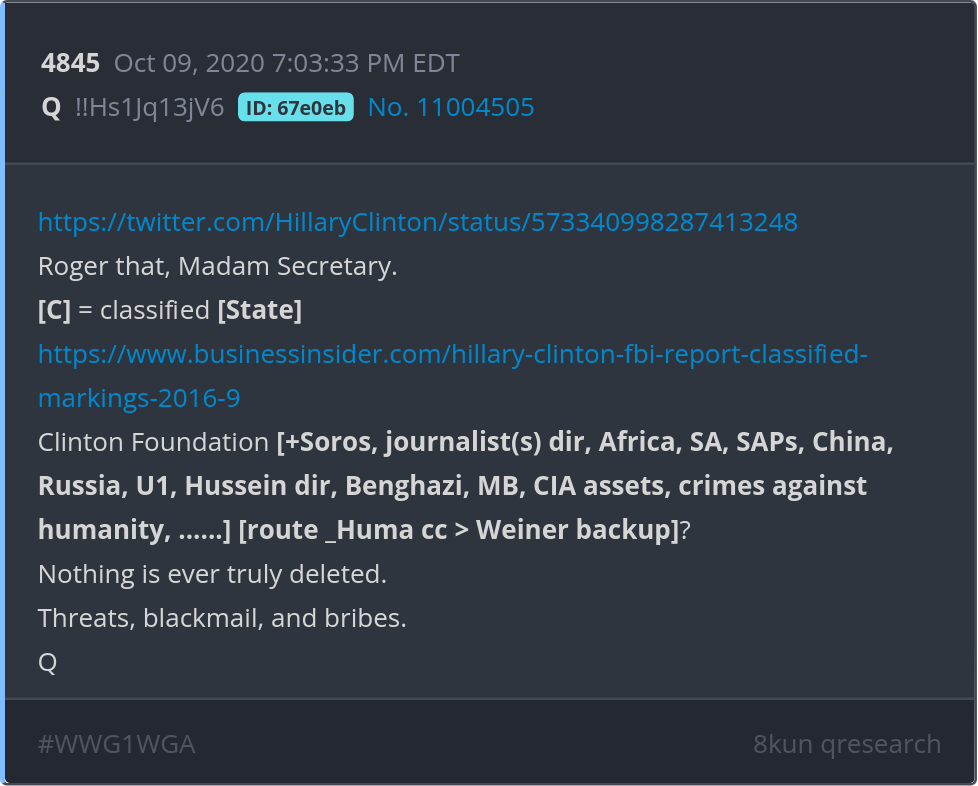
Task: Click the words "Clinton Foundation"
Action: [154, 443]
